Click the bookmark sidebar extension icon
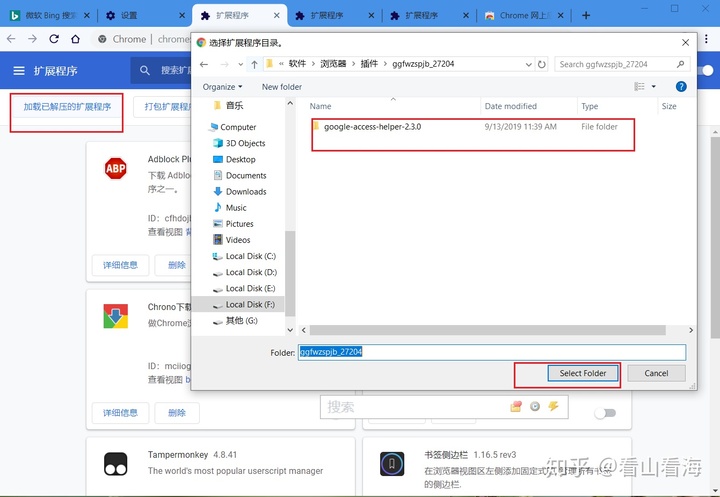This screenshot has width=720, height=497. 392,463
